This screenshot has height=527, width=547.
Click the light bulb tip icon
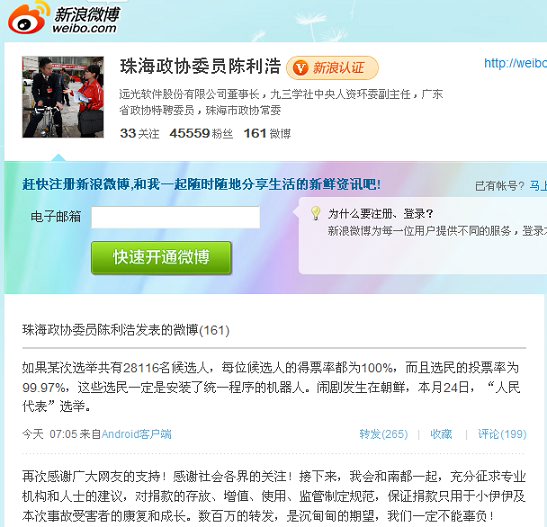click(x=315, y=213)
